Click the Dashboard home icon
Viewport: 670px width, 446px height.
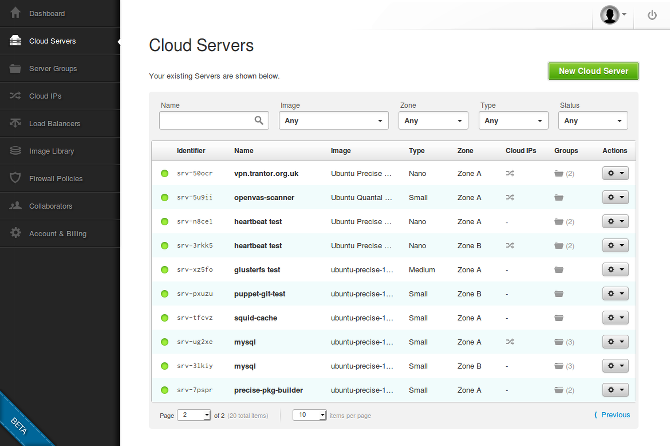coord(15,13)
